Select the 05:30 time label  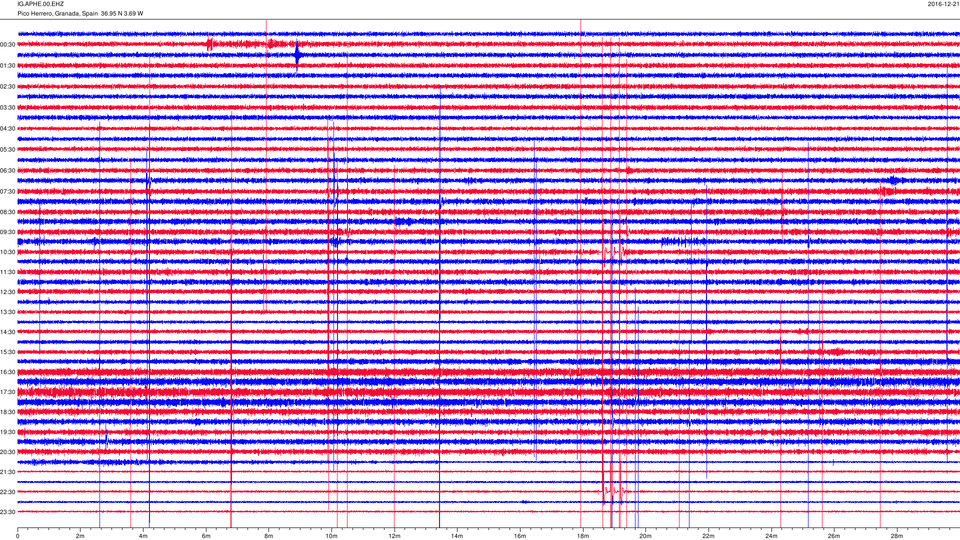click(x=8, y=149)
